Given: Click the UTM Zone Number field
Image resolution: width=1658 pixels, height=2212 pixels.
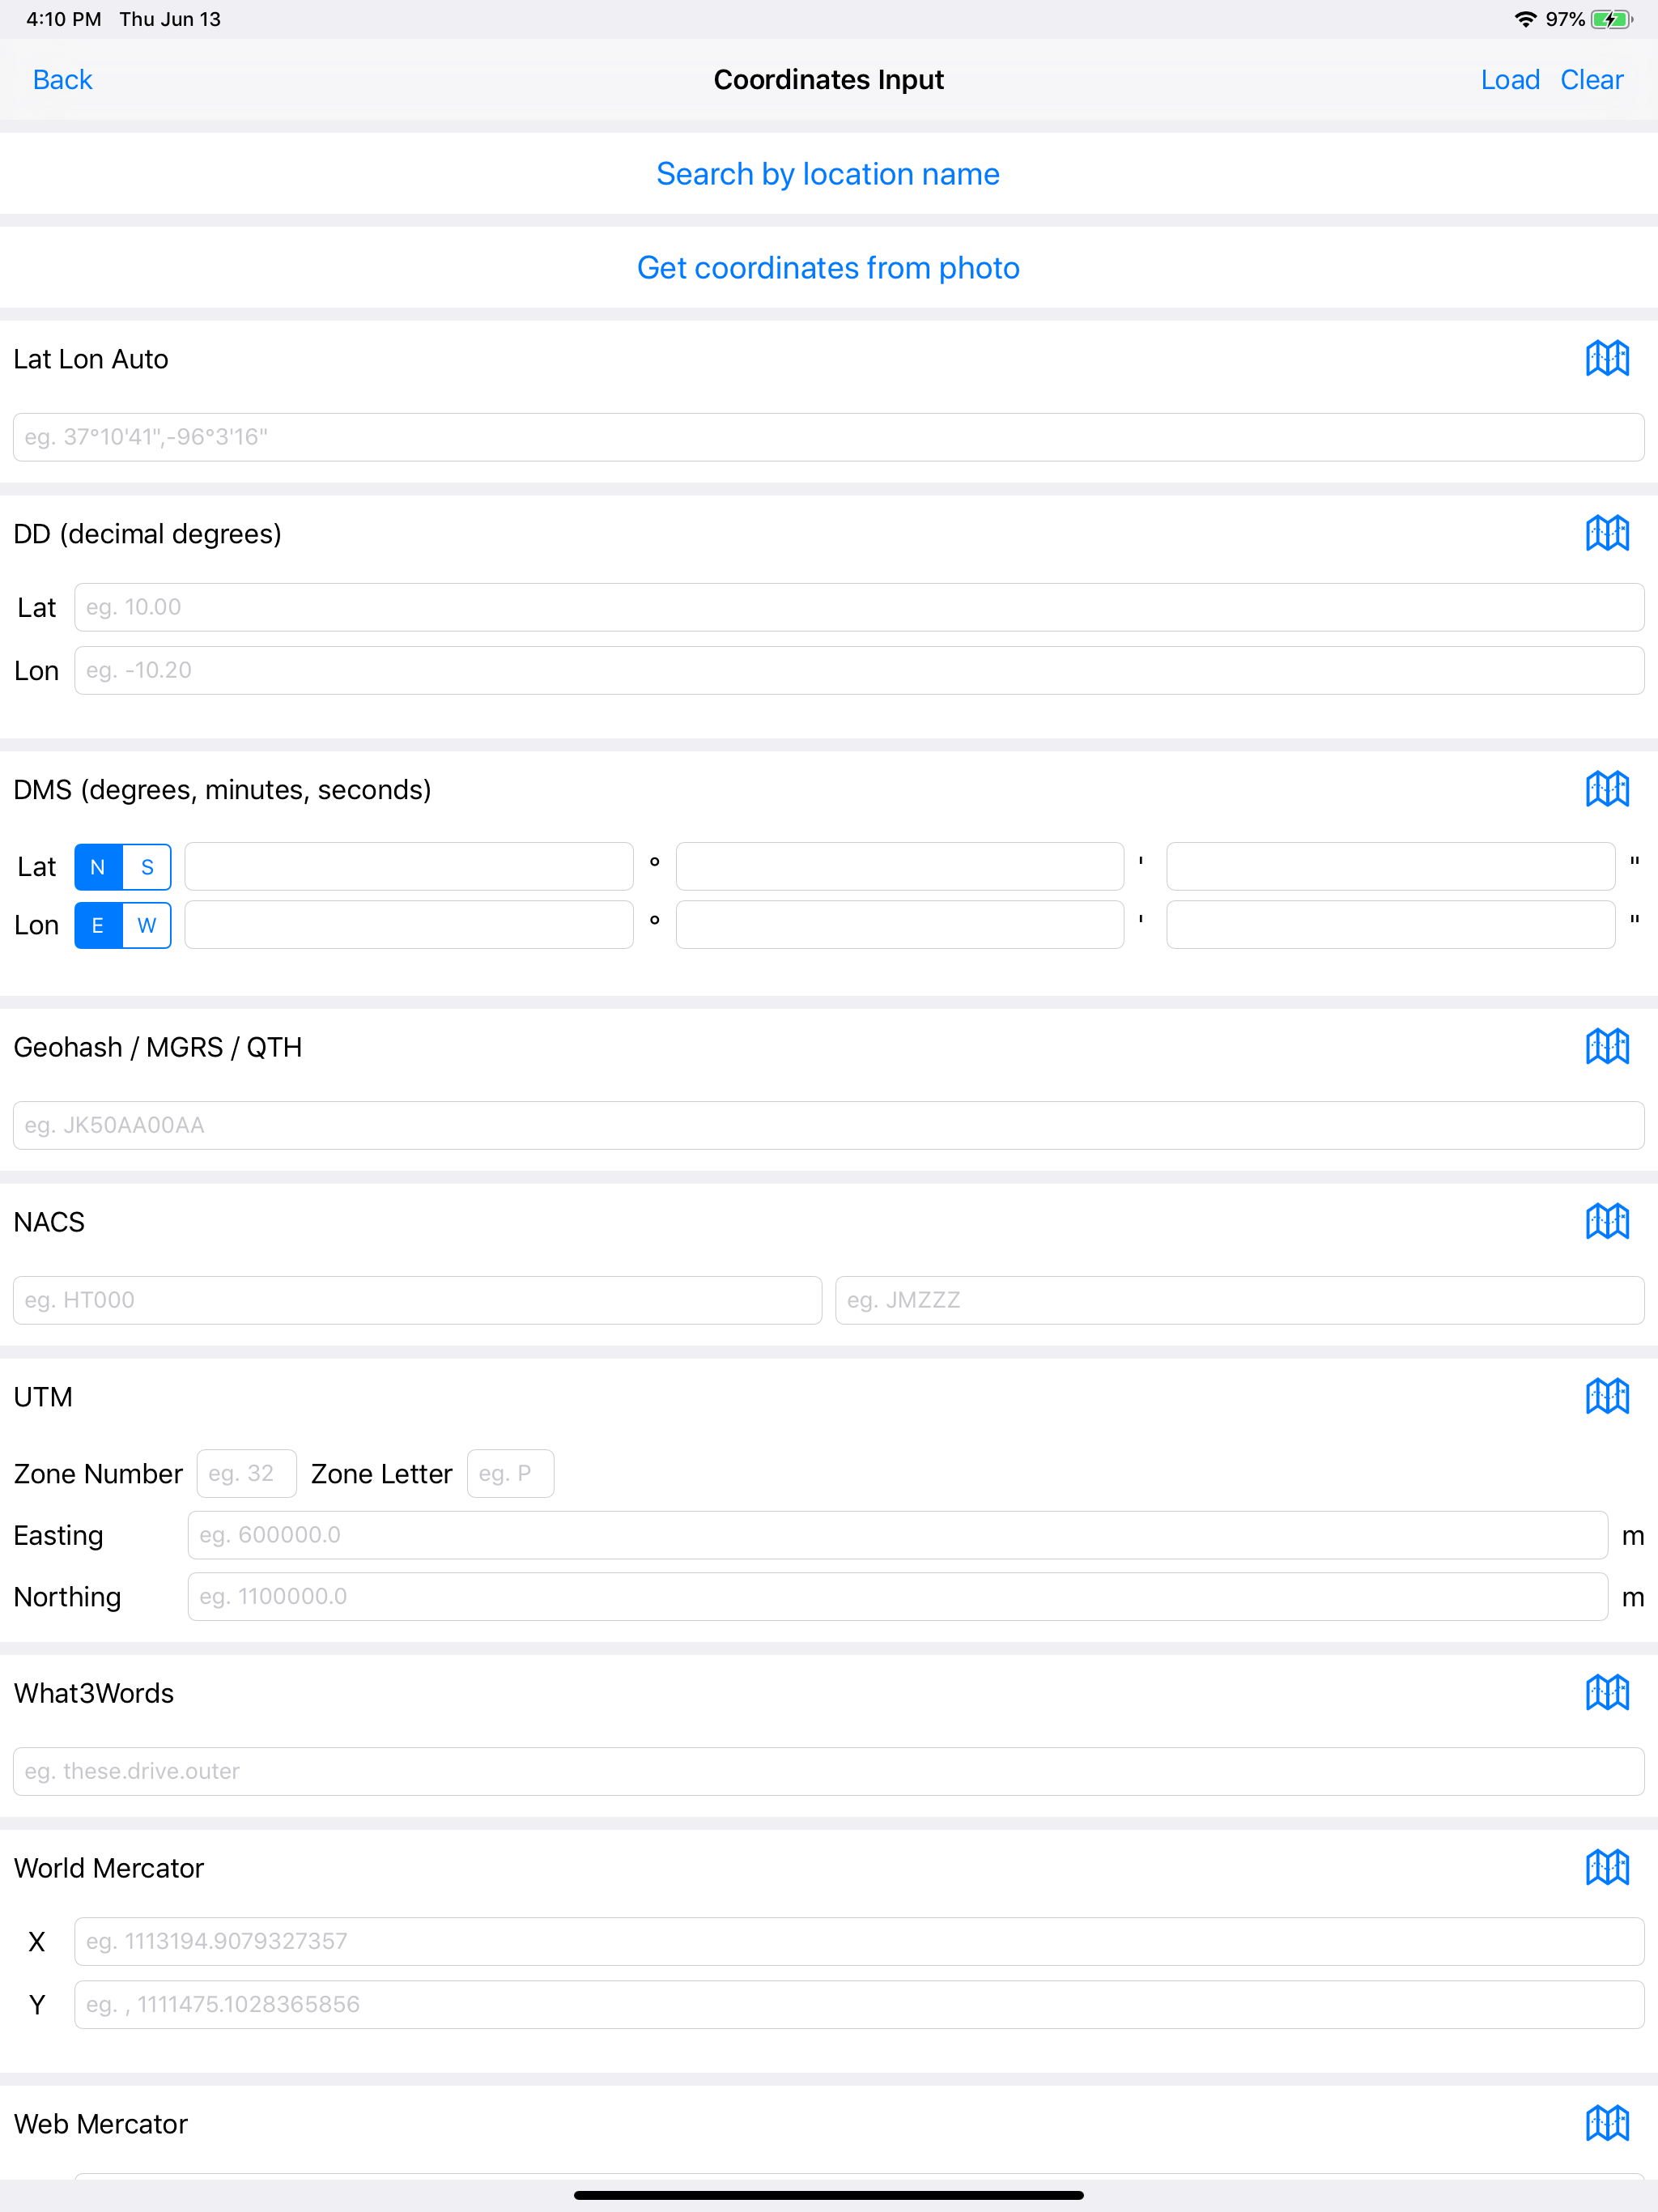Looking at the screenshot, I should point(246,1473).
